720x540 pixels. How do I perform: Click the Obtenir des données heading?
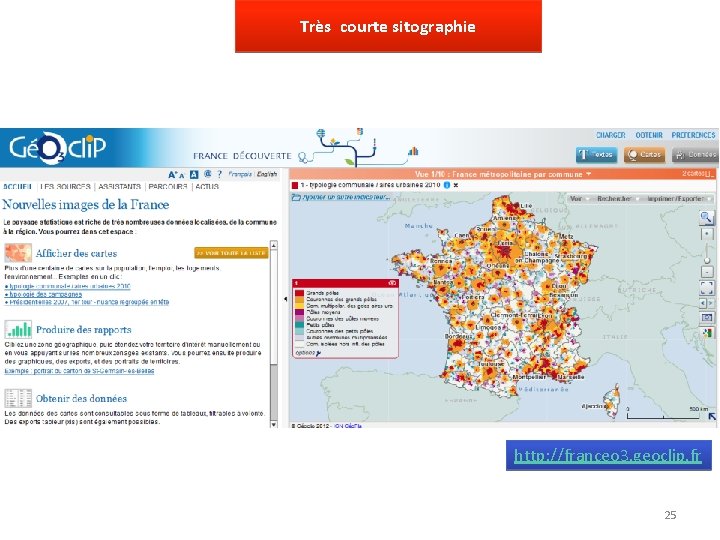point(81,399)
